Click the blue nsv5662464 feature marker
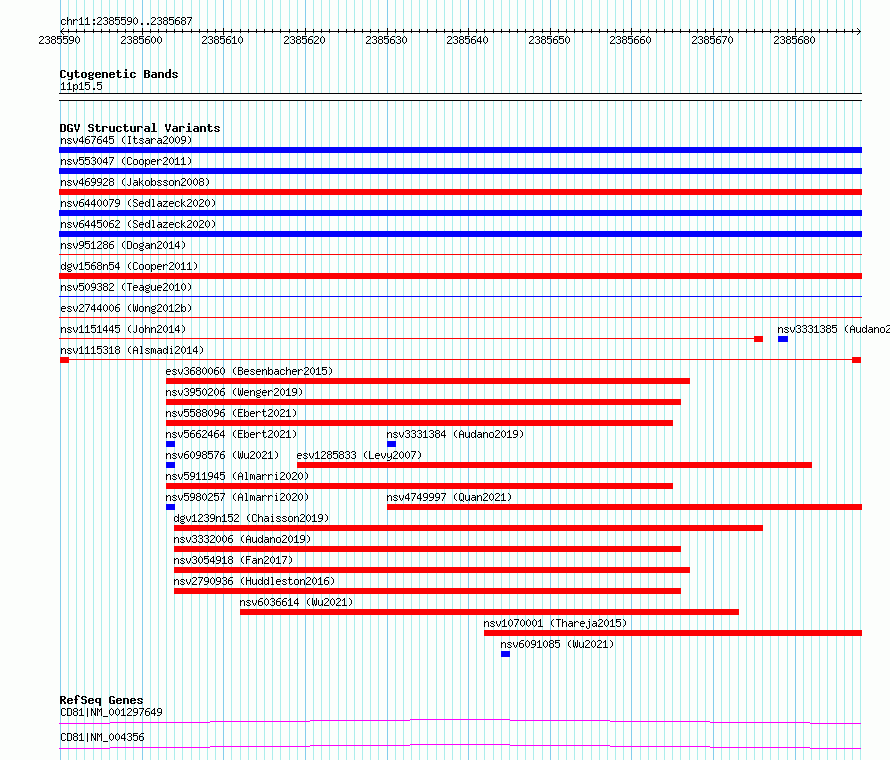 (x=170, y=444)
